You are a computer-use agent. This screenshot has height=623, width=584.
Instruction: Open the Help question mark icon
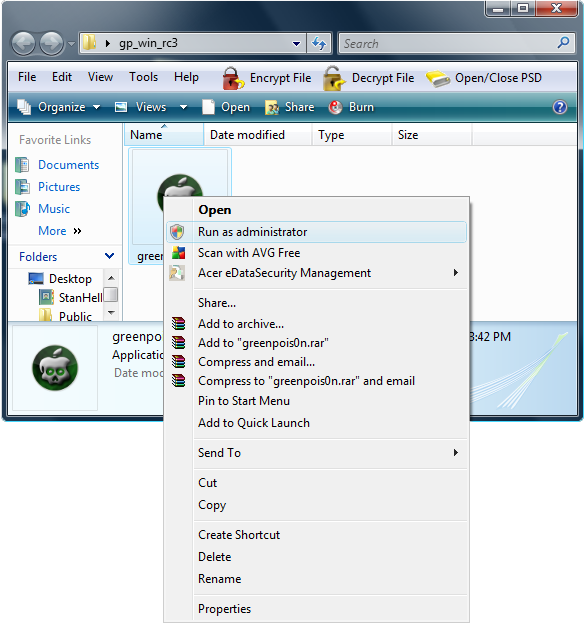coord(560,107)
